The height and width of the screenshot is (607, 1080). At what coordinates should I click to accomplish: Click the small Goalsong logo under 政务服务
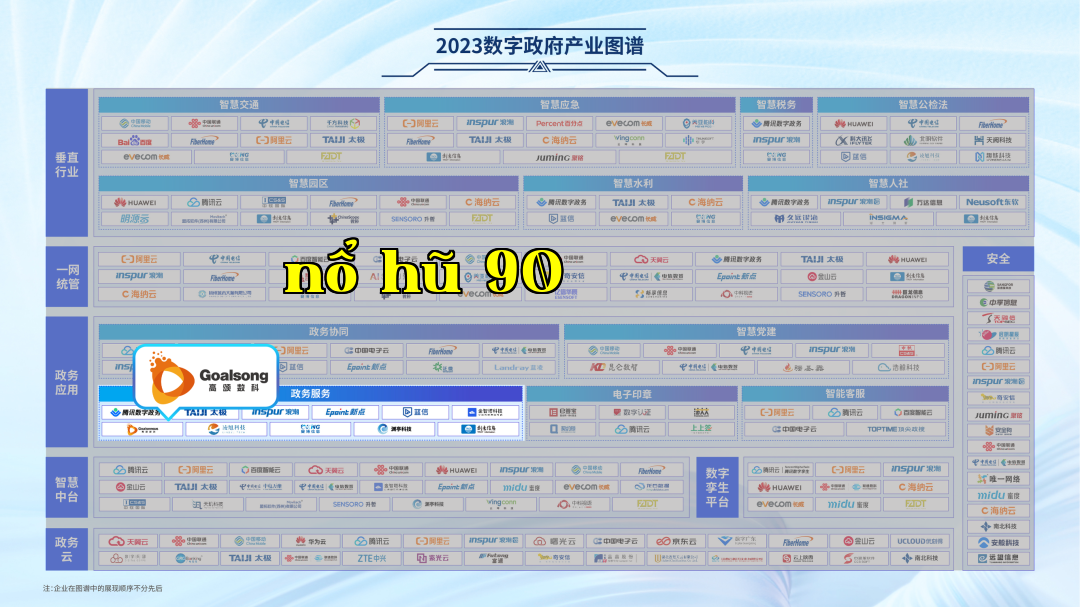pos(142,429)
